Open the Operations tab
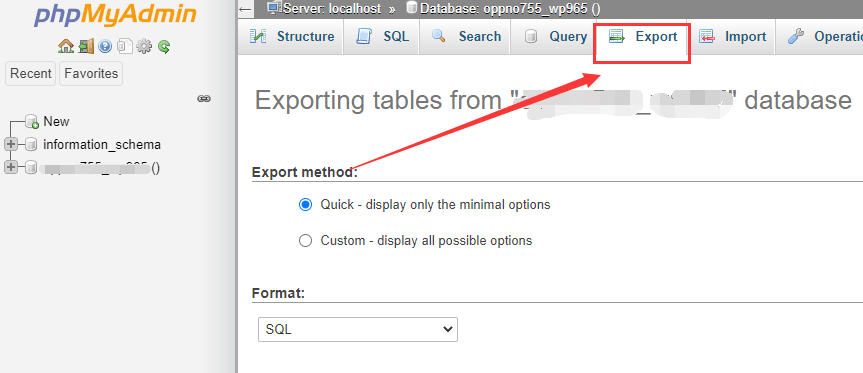Viewport: 863px width, 373px height. [820, 37]
